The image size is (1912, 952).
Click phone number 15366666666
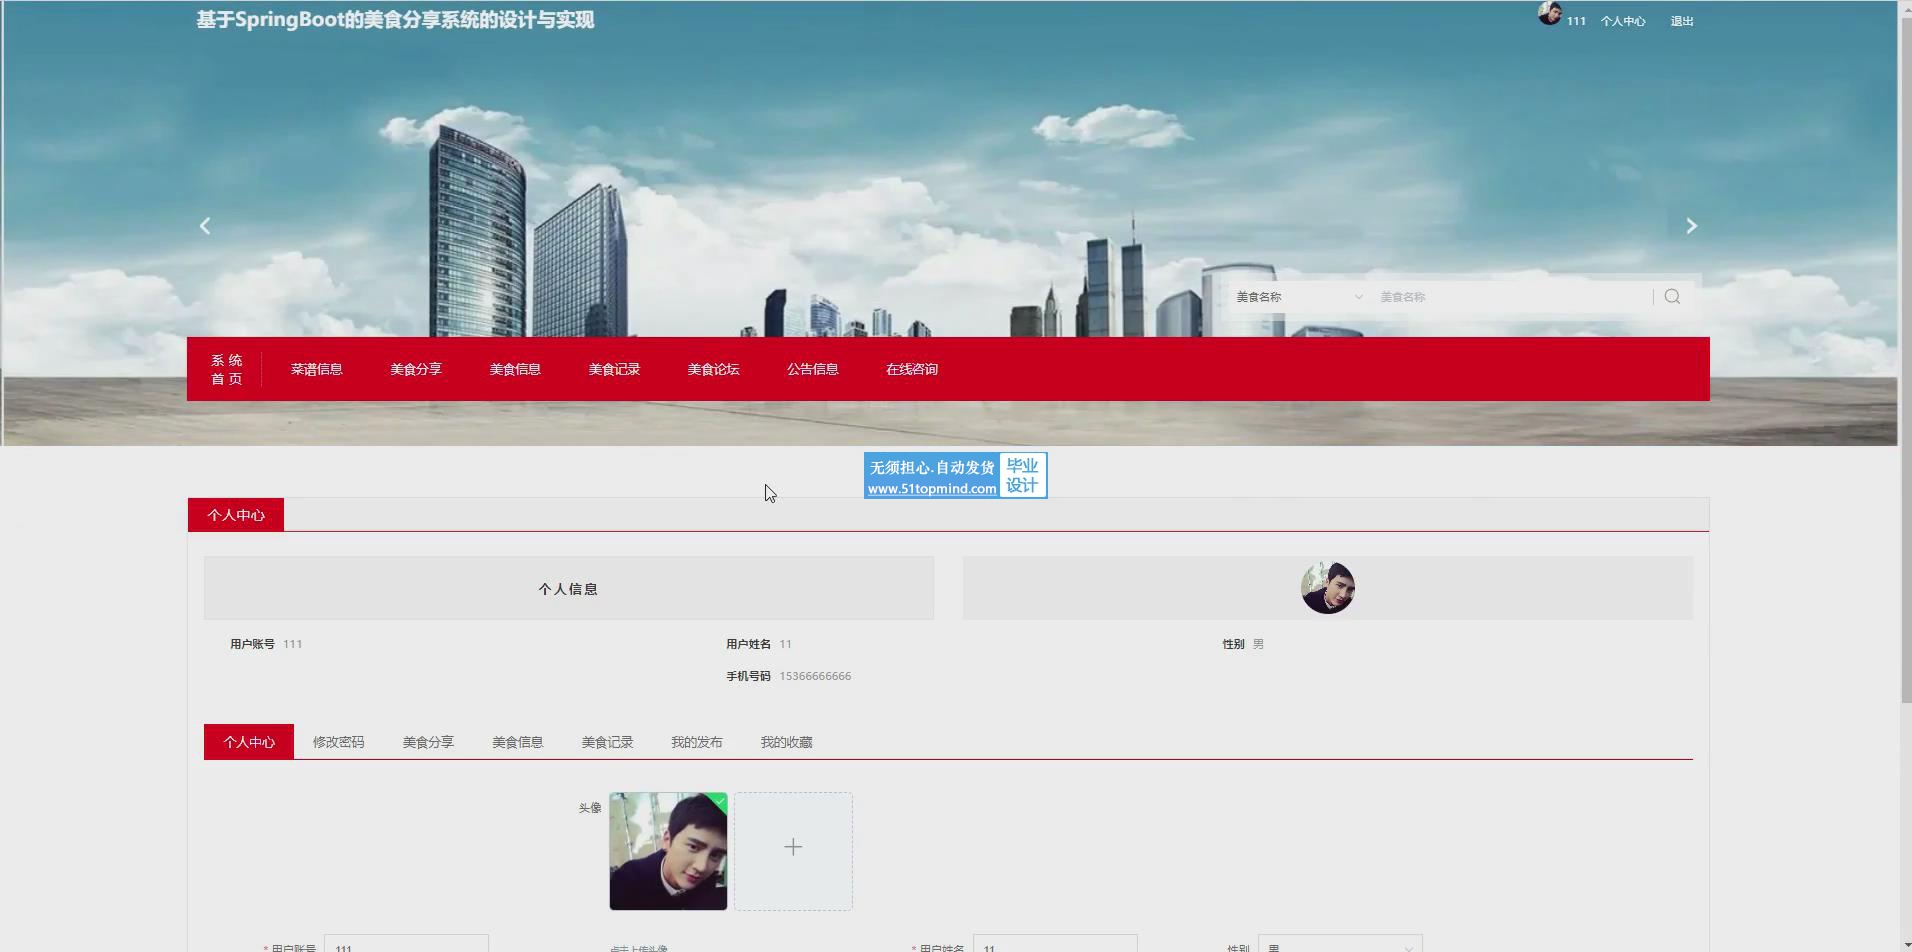815,676
